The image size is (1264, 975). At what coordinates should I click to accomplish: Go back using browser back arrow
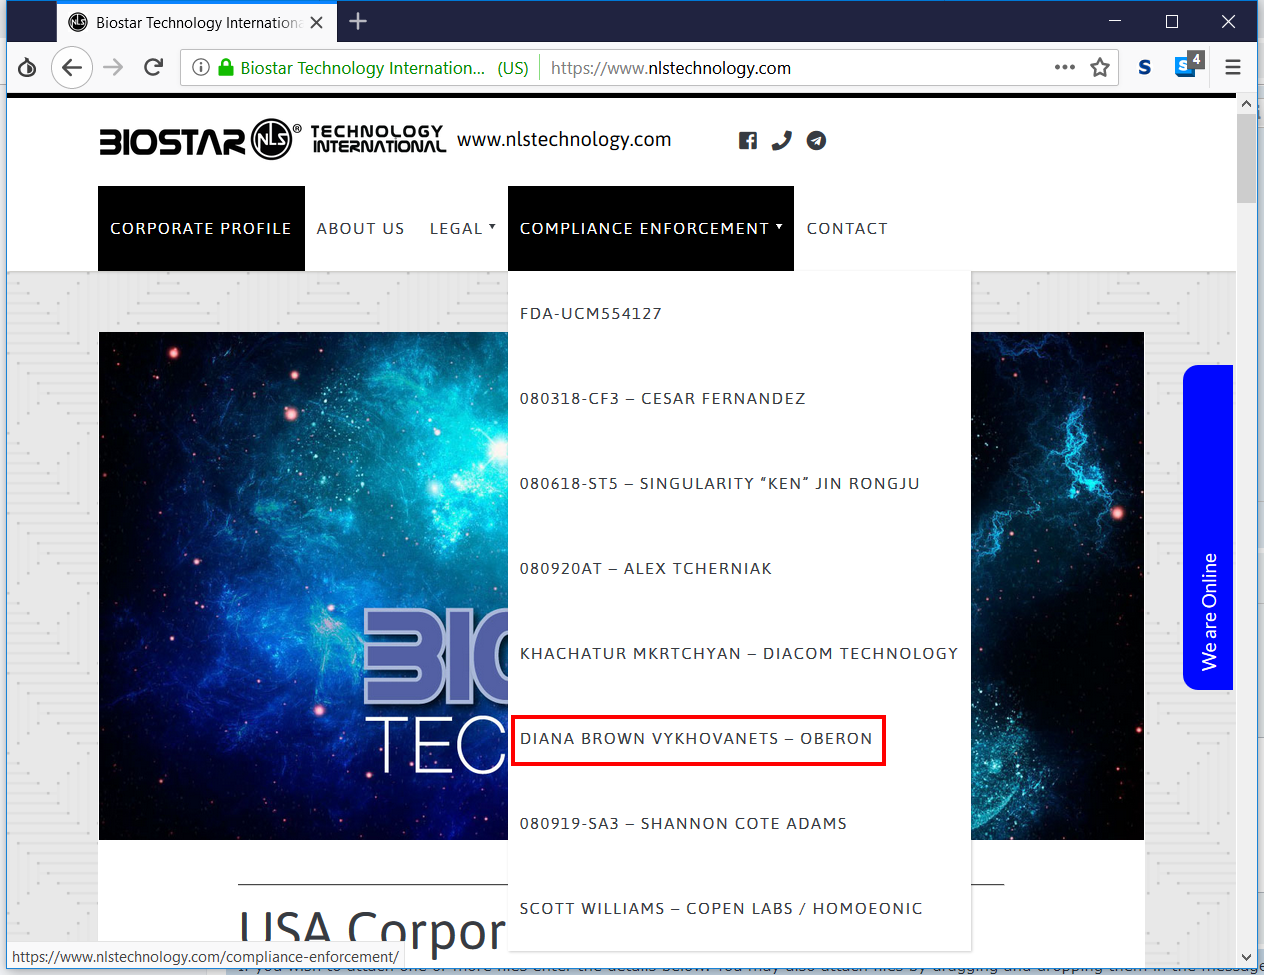click(71, 68)
